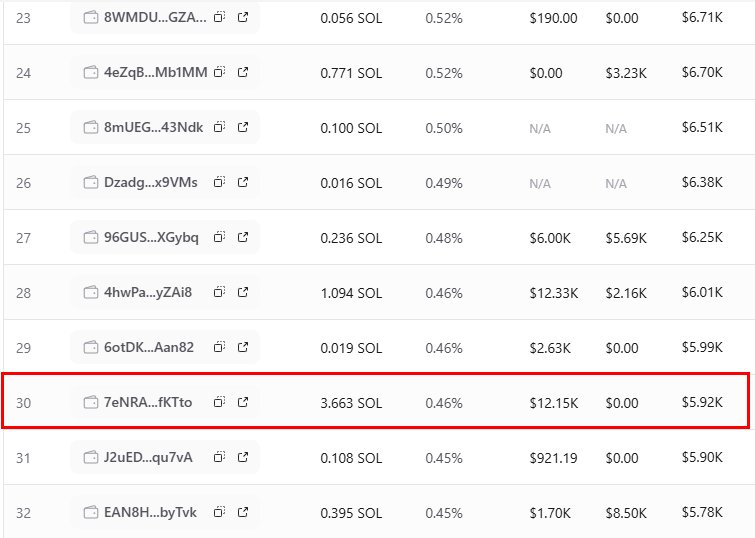755x538 pixels.
Task: Copy the 7eNRA...fKTto address
Action: click(220, 402)
